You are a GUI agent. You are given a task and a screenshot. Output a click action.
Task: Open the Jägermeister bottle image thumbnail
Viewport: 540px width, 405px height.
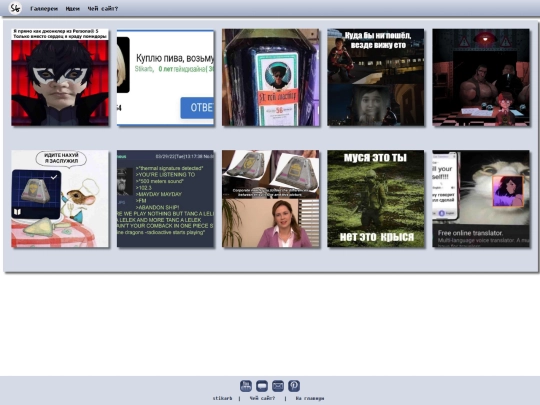pyautogui.click(x=271, y=77)
